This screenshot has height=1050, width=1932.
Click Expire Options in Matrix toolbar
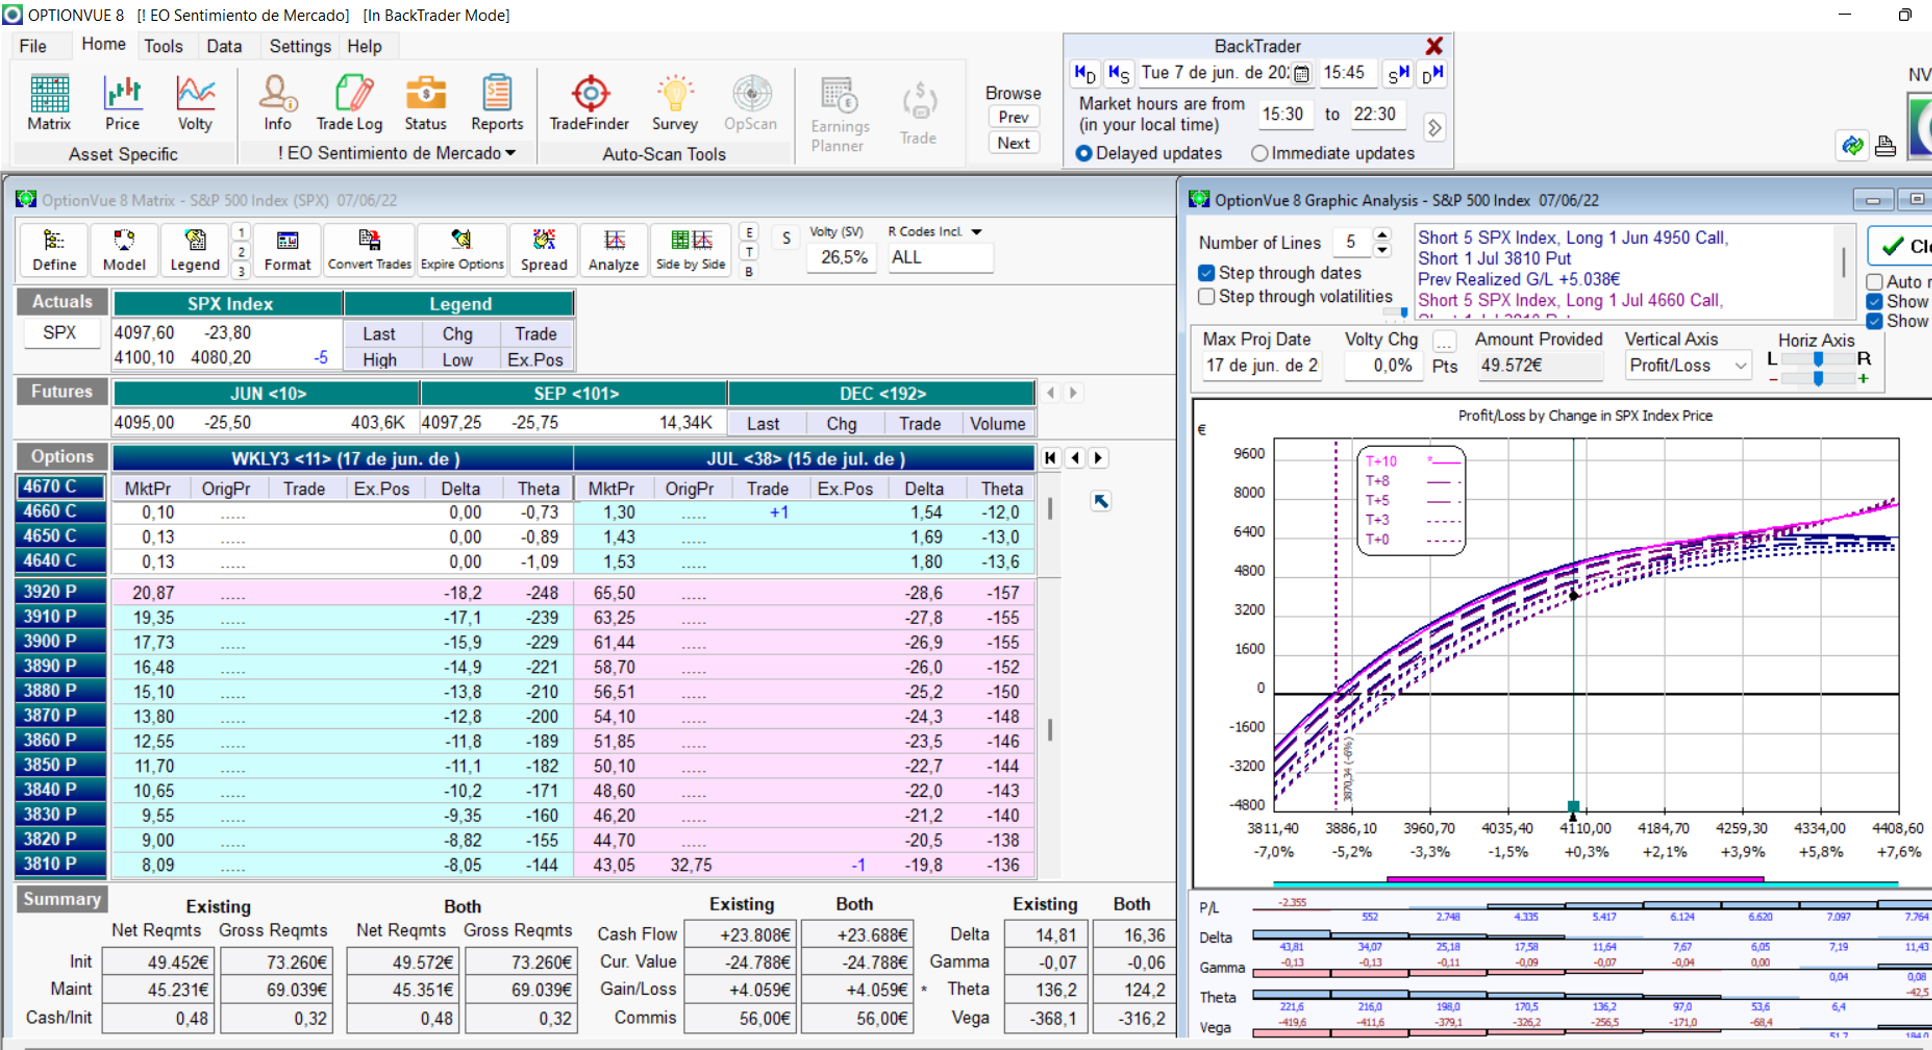[x=462, y=250]
